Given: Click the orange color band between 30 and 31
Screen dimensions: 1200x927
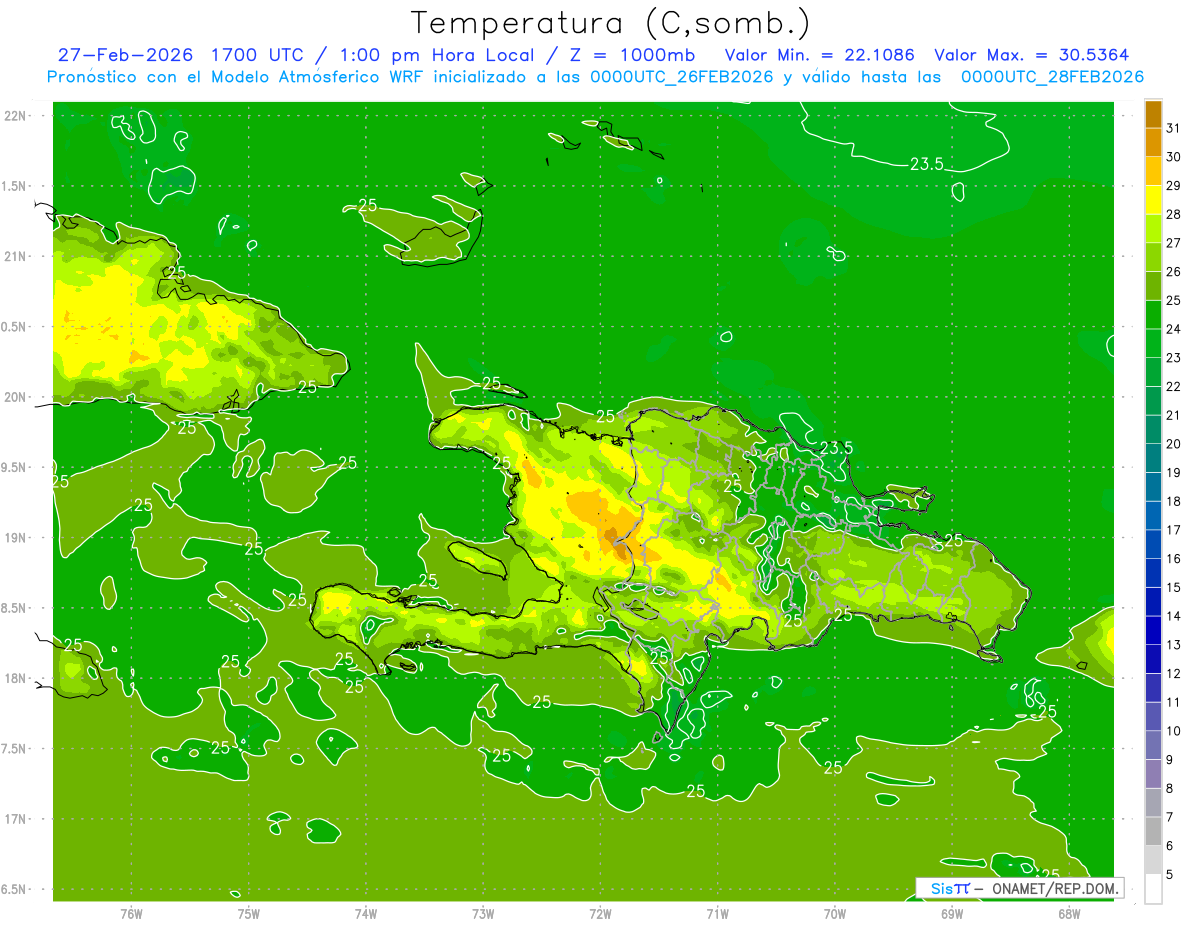Looking at the screenshot, I should pos(1154,142).
